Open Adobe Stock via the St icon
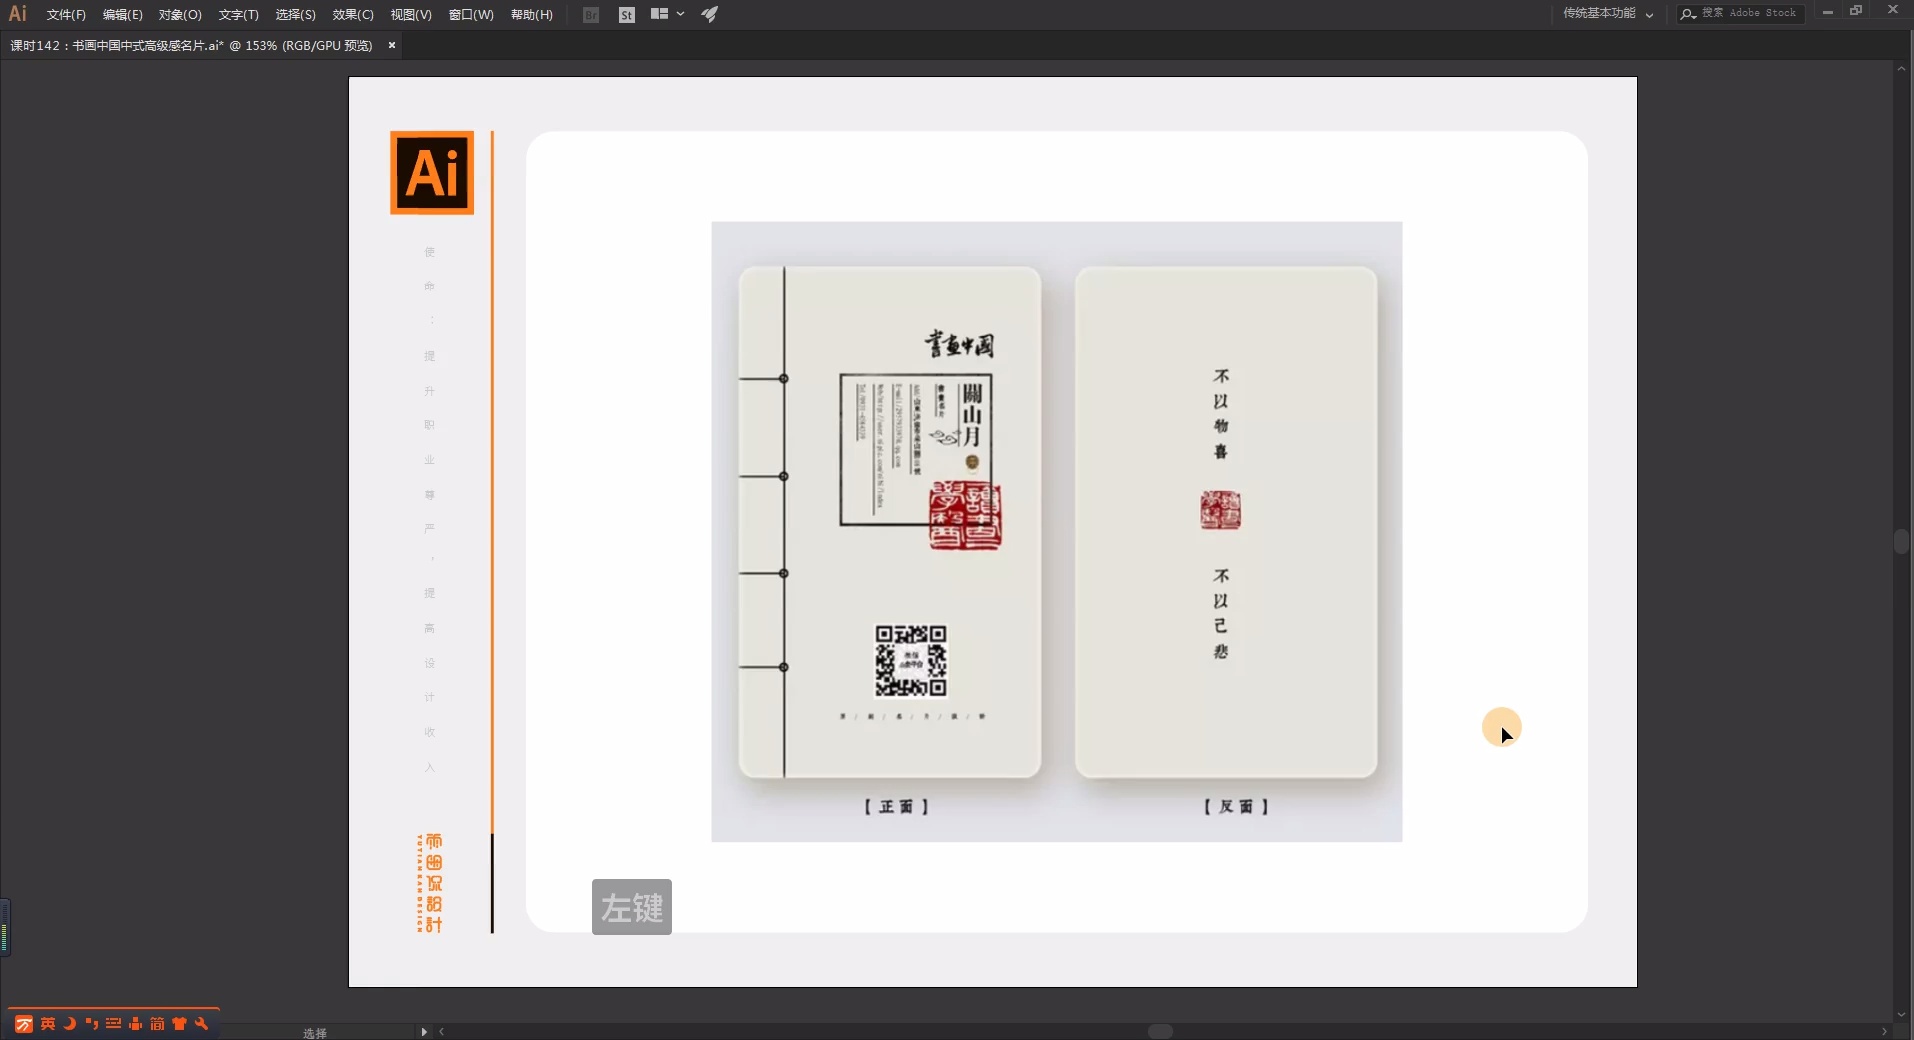The height and width of the screenshot is (1040, 1914). tap(627, 14)
